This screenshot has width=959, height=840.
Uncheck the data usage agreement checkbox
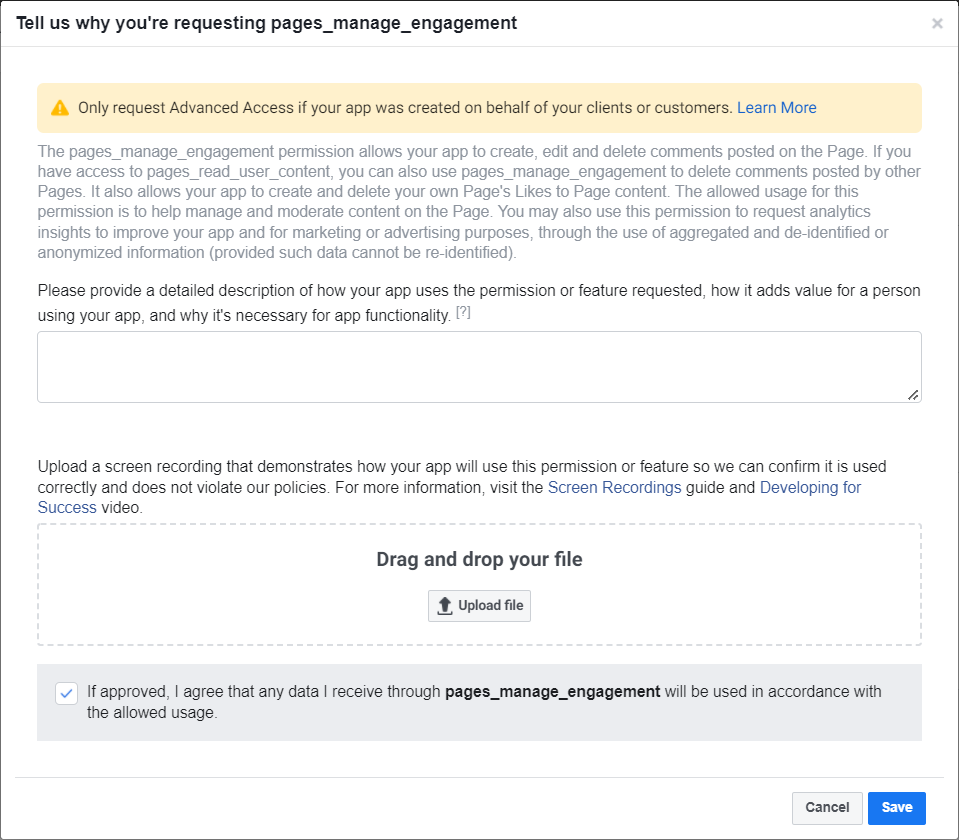tap(66, 692)
